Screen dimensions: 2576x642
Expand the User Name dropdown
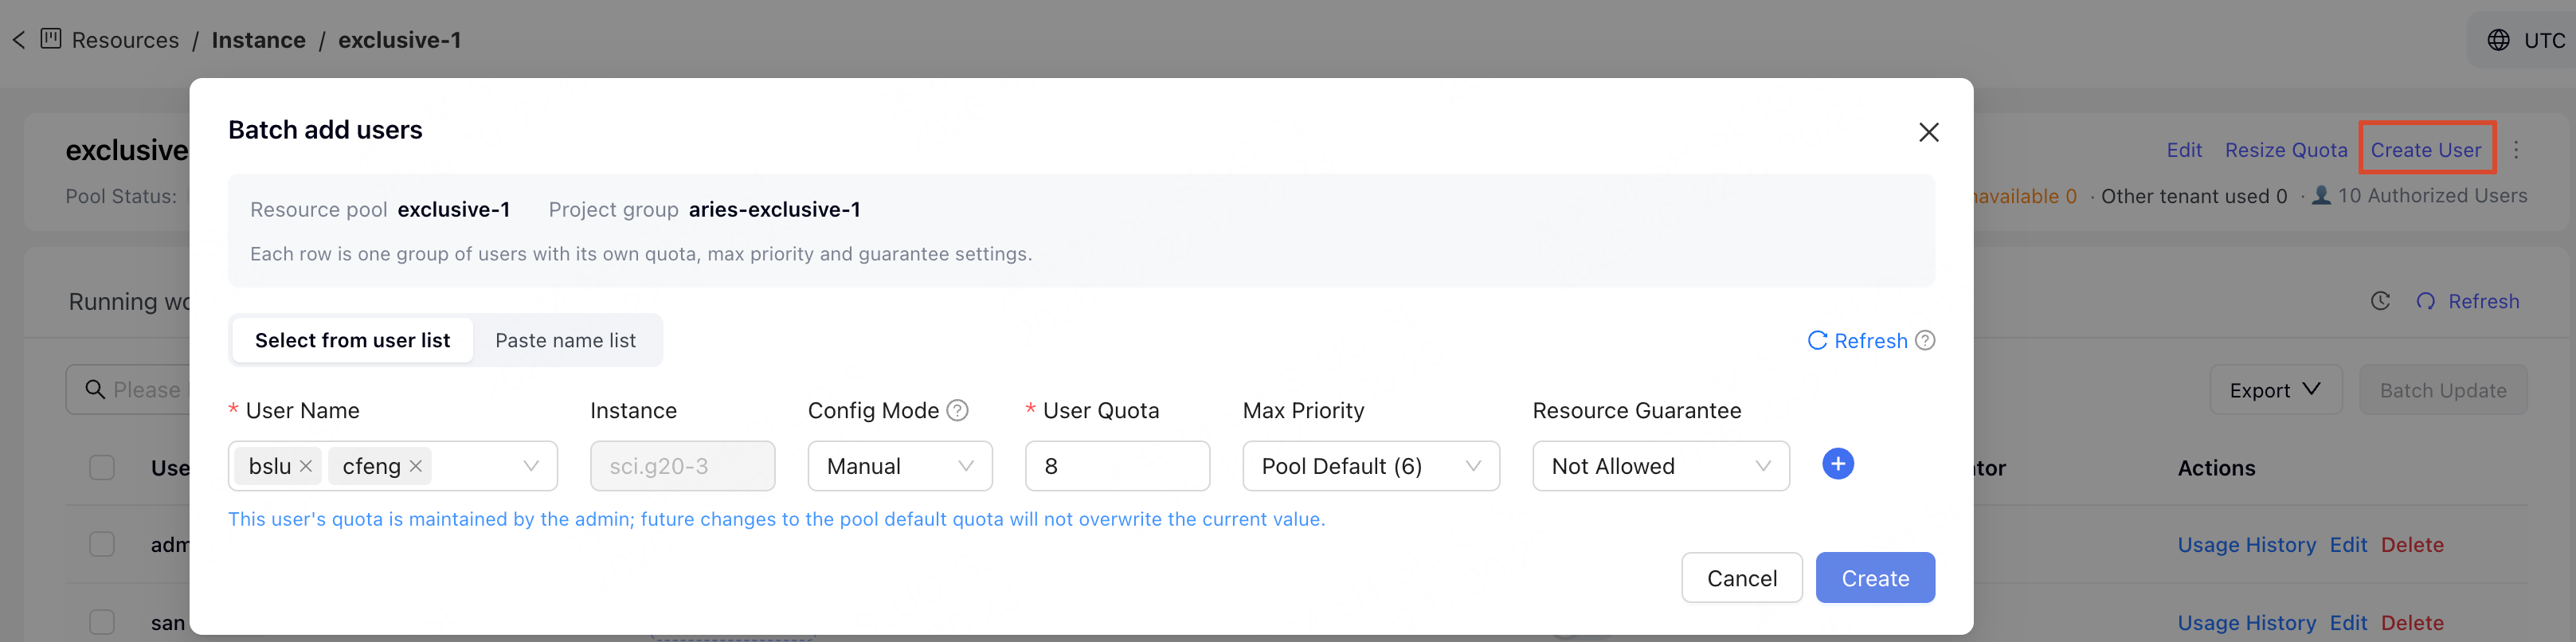pyautogui.click(x=531, y=466)
